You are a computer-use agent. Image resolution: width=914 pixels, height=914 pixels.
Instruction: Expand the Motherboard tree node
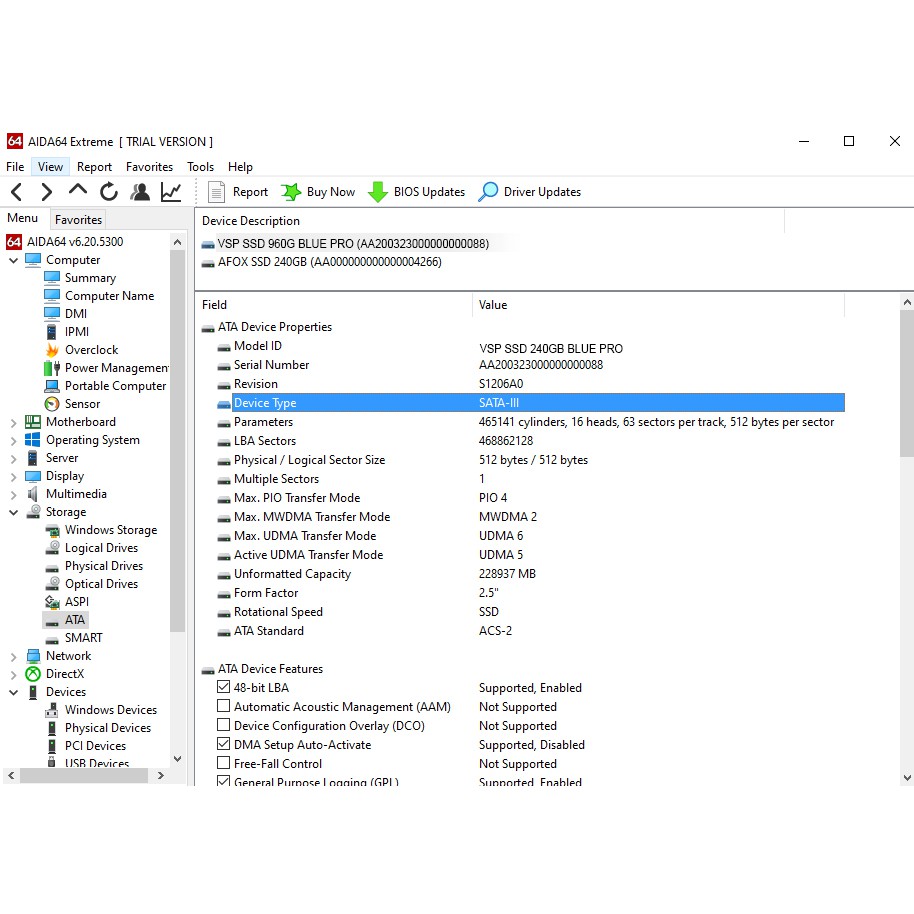click(14, 422)
